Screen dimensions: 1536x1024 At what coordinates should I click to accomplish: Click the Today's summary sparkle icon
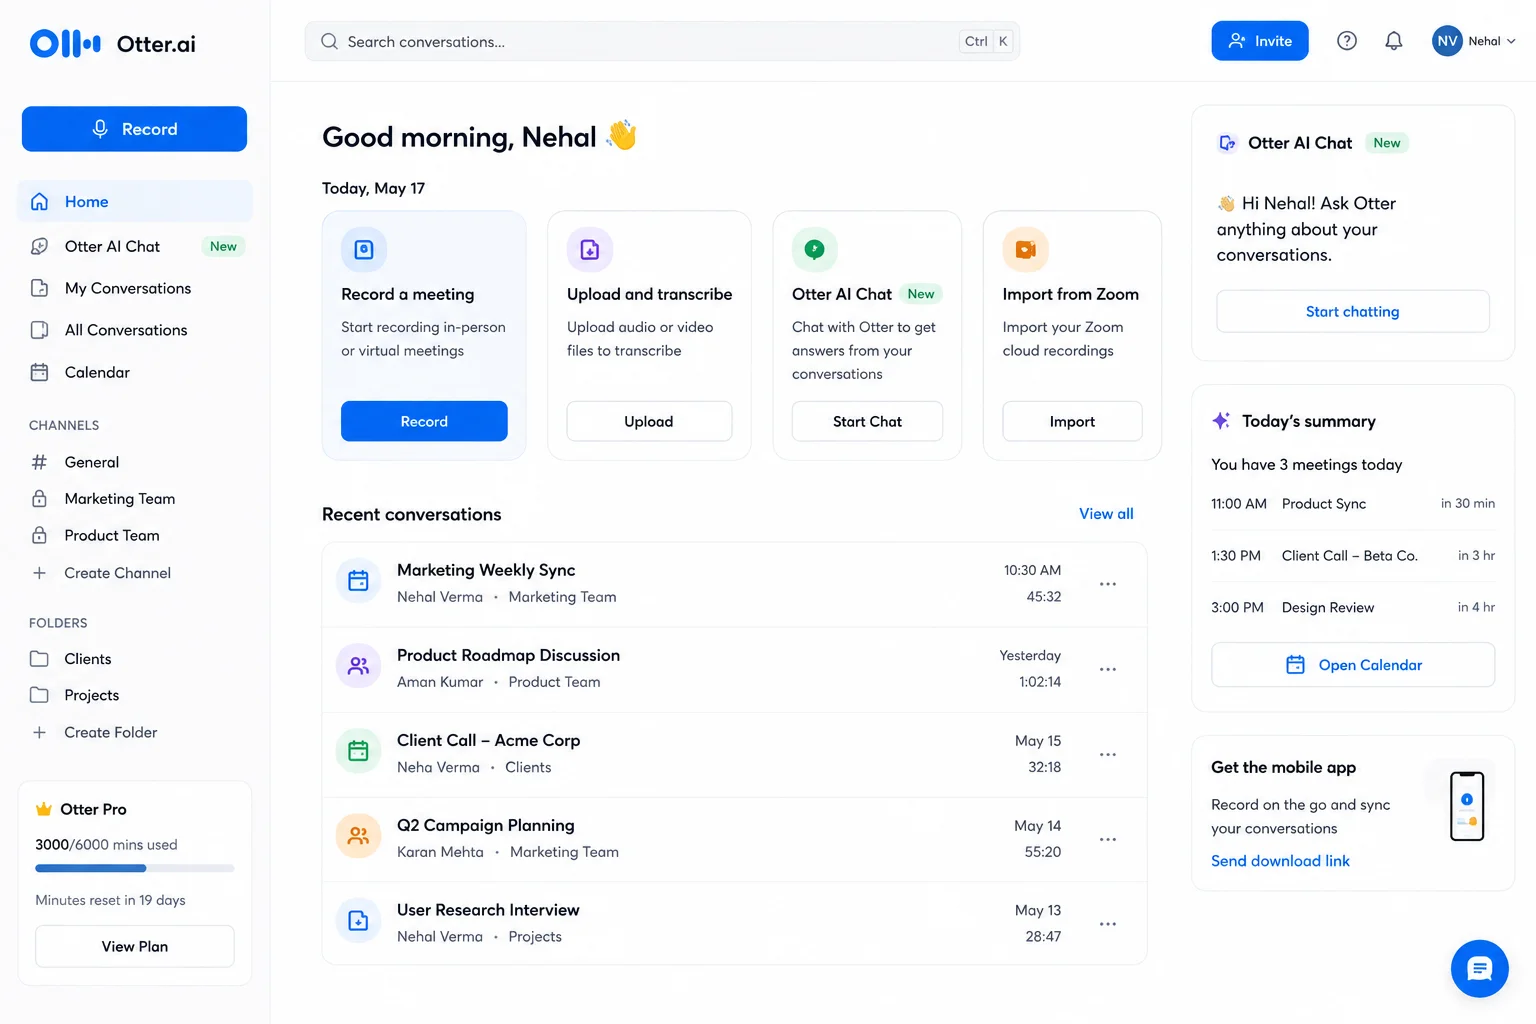[1221, 421]
